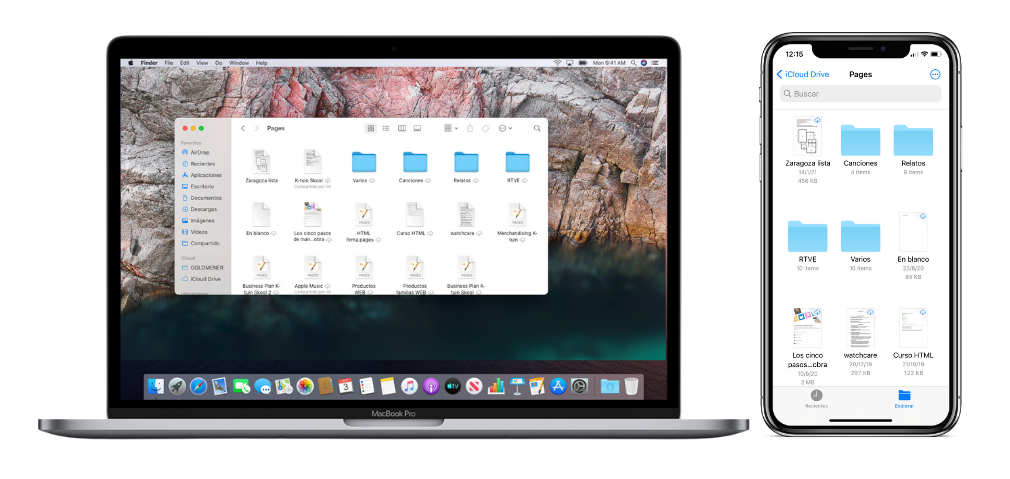Open the Pages app from the Dock
1010x479 pixels.
tap(537, 386)
